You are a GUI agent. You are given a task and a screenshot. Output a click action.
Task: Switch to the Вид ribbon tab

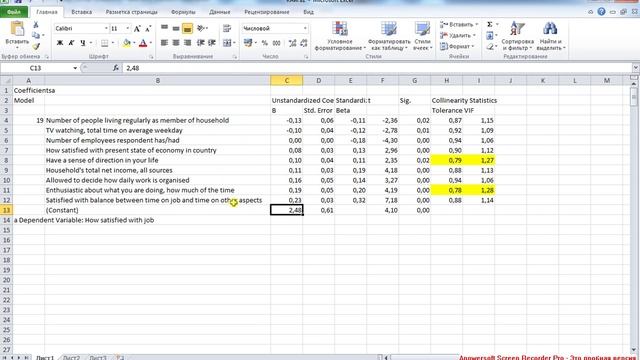click(309, 12)
